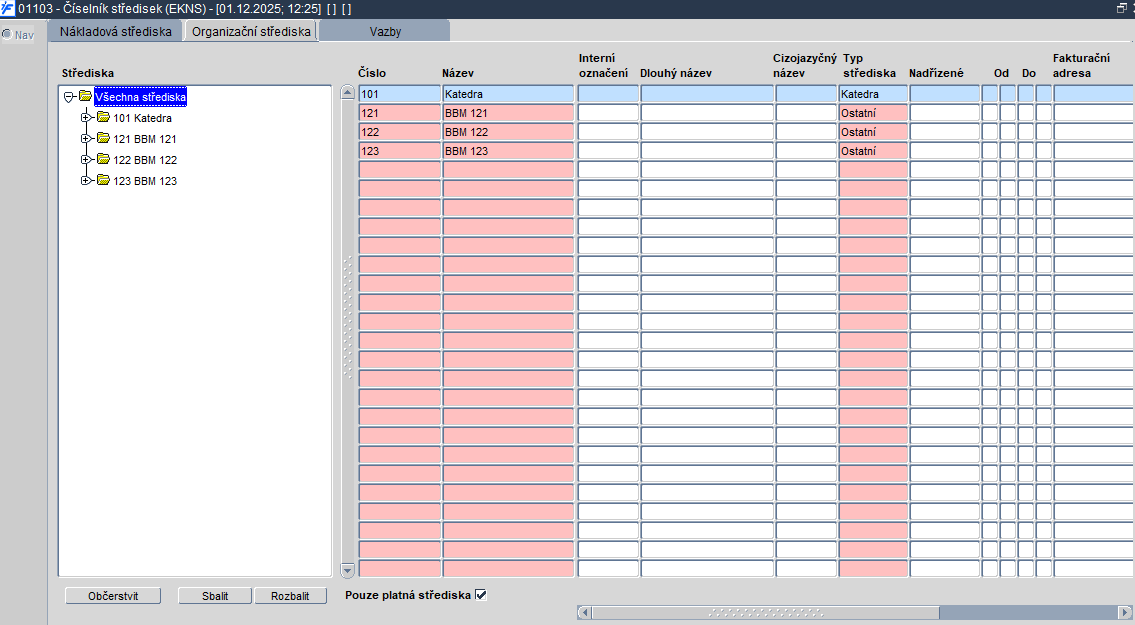
Task: Toggle the Pouze platná střediska checkbox
Action: pos(481,595)
